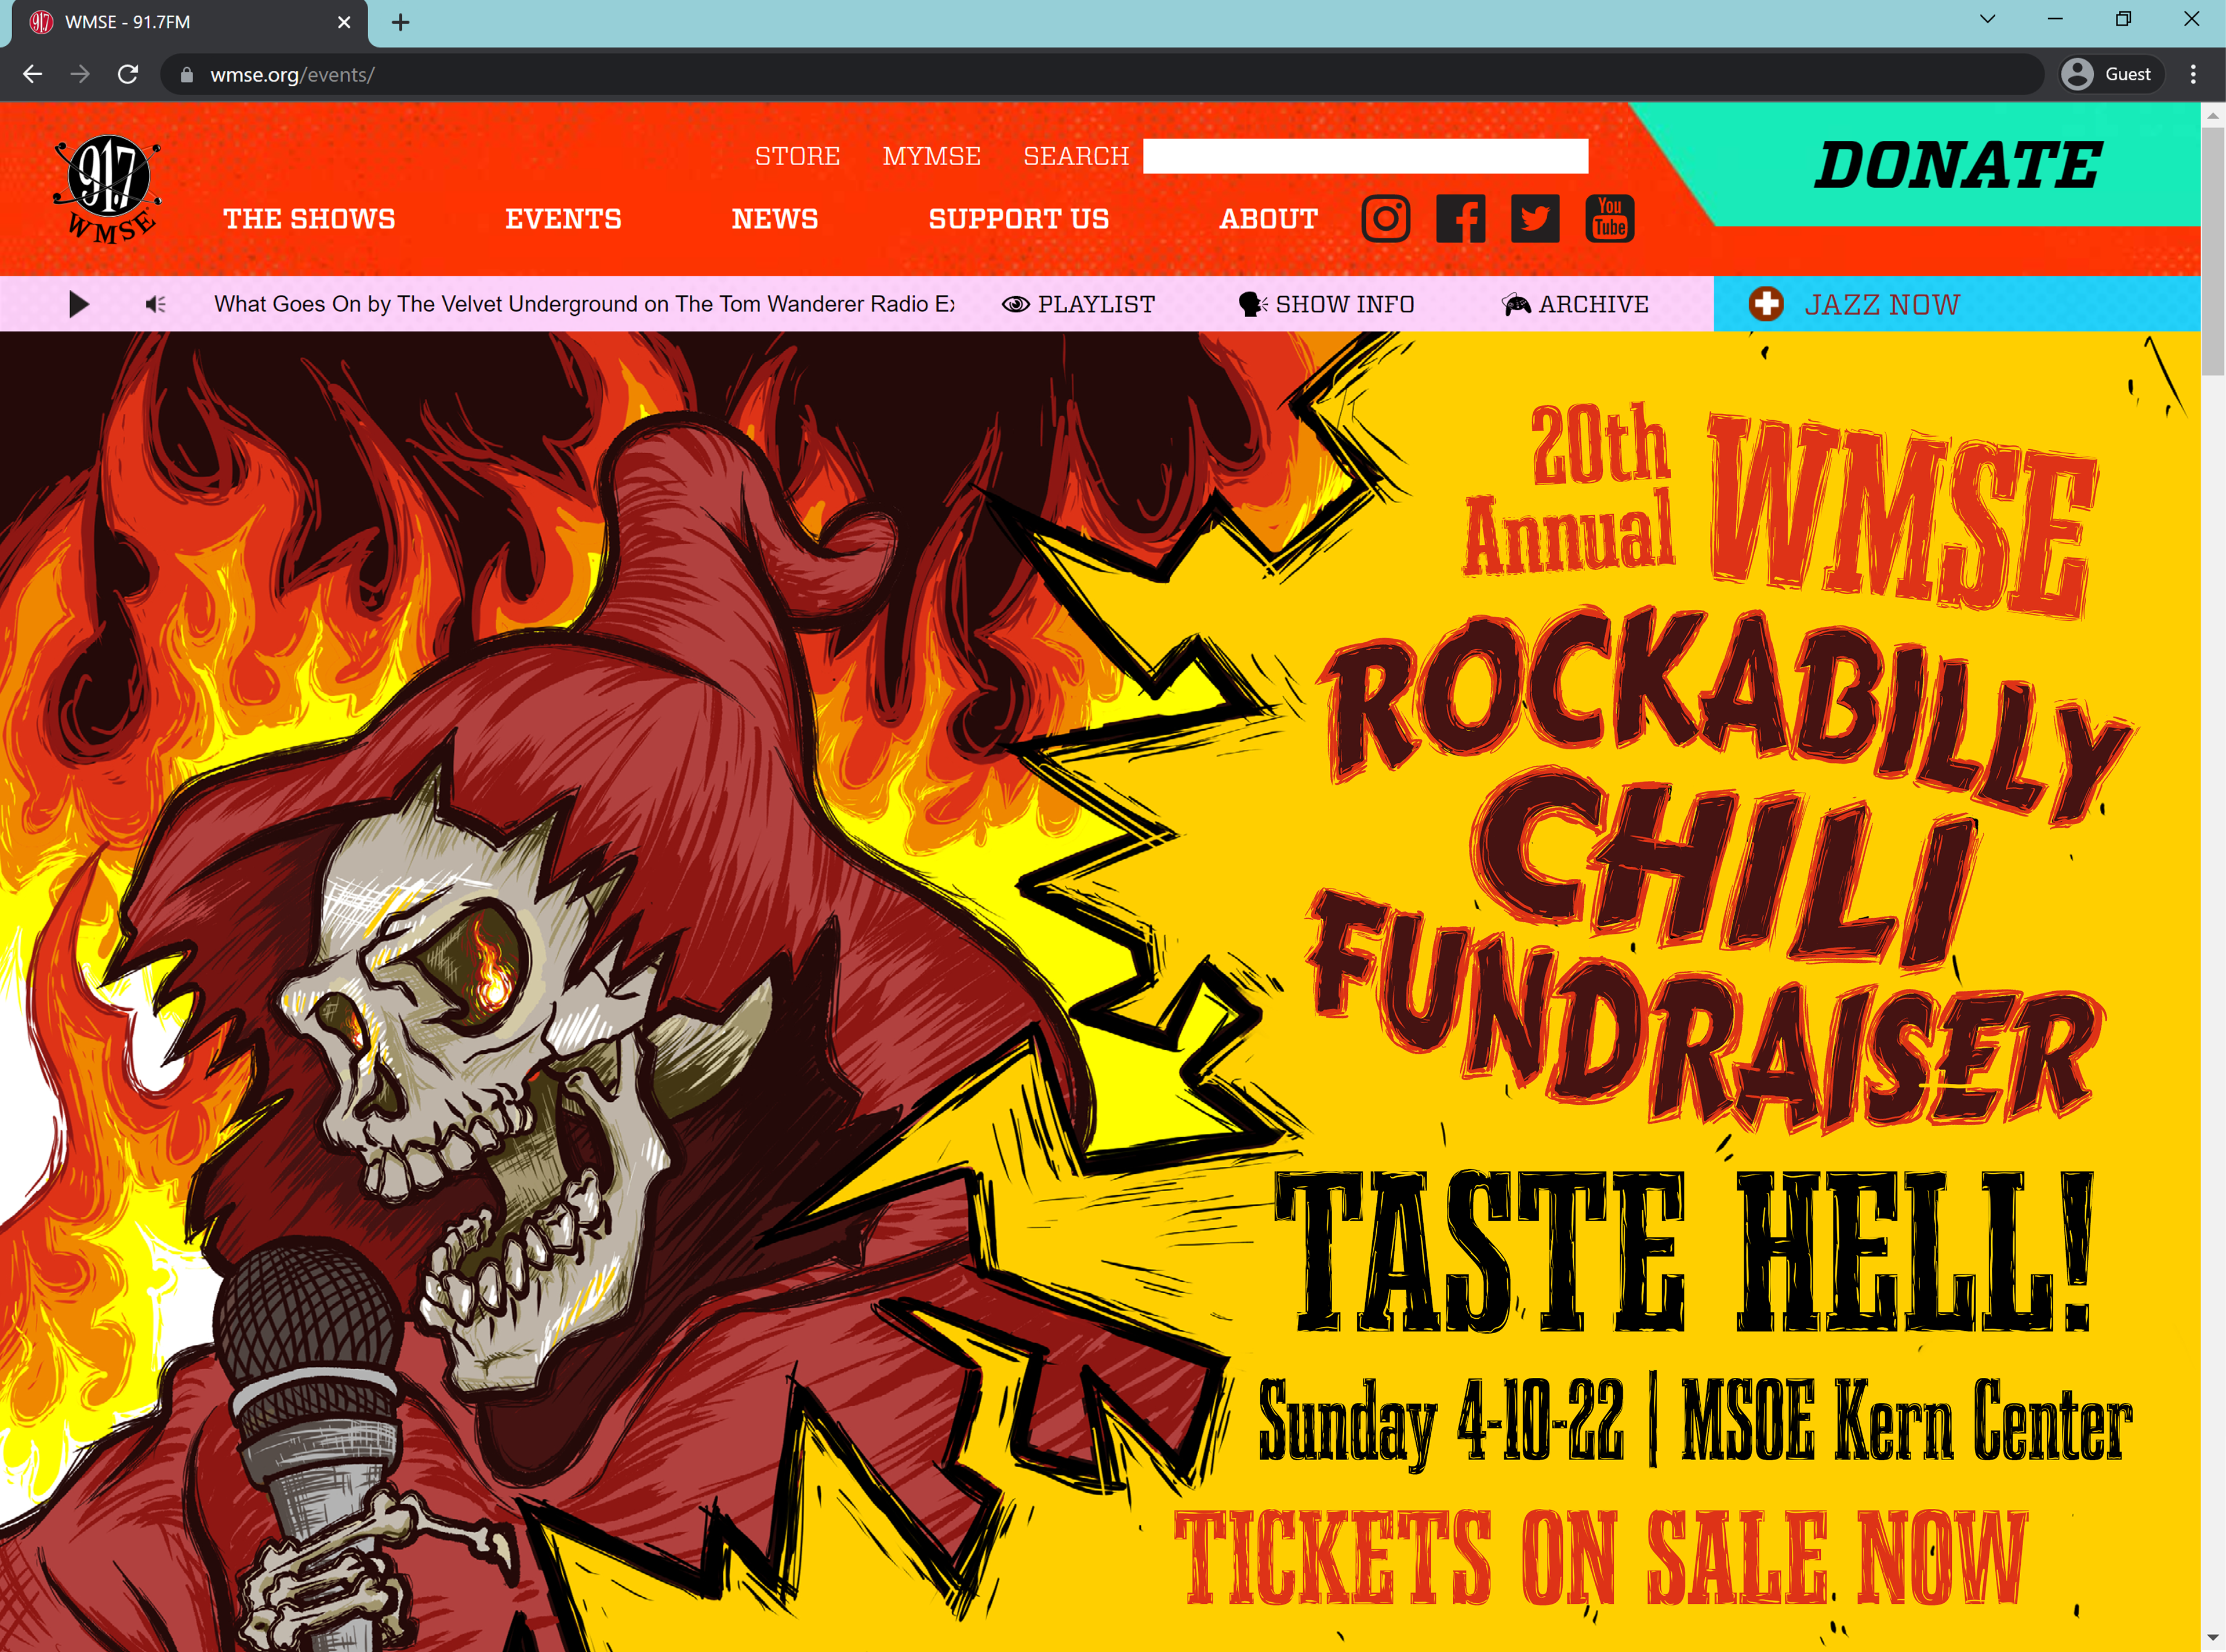Reload the page with refresh icon
The image size is (2226, 1652).
point(128,75)
